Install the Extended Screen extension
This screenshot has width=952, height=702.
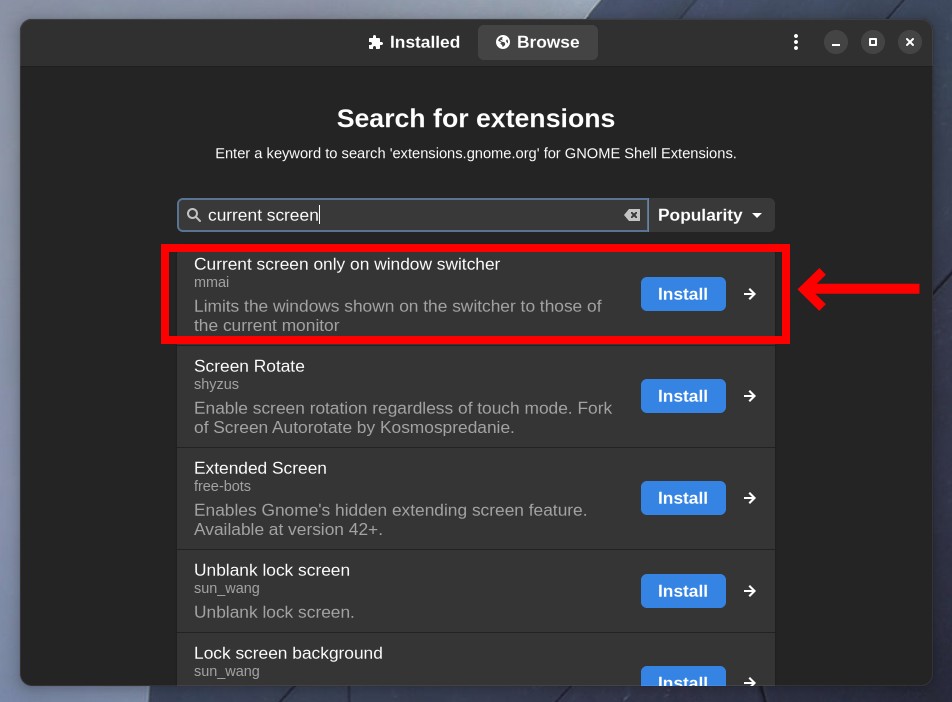(683, 498)
